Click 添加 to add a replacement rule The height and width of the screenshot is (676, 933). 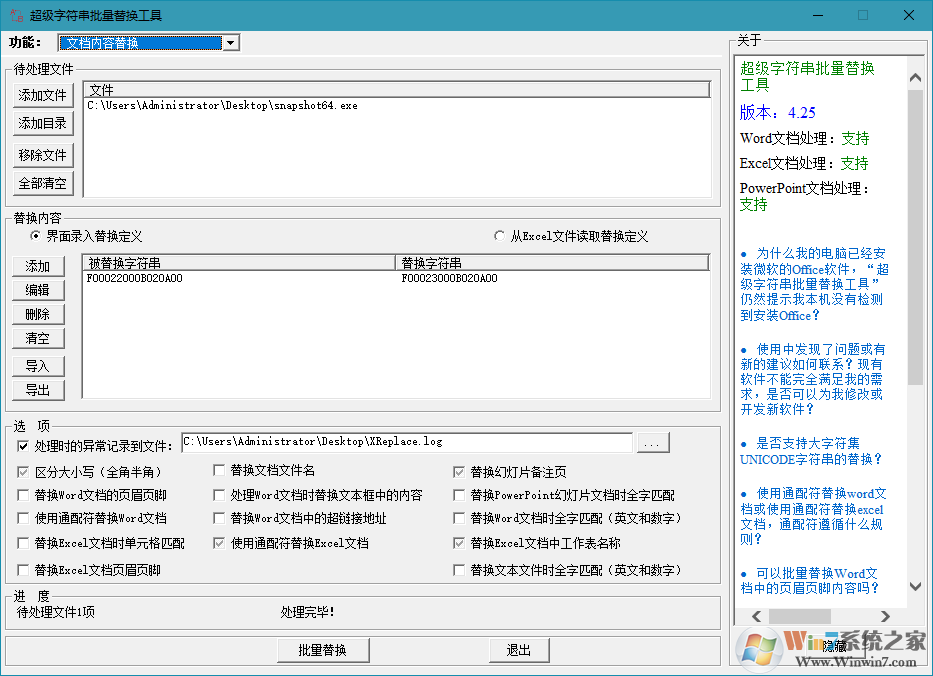pyautogui.click(x=38, y=266)
